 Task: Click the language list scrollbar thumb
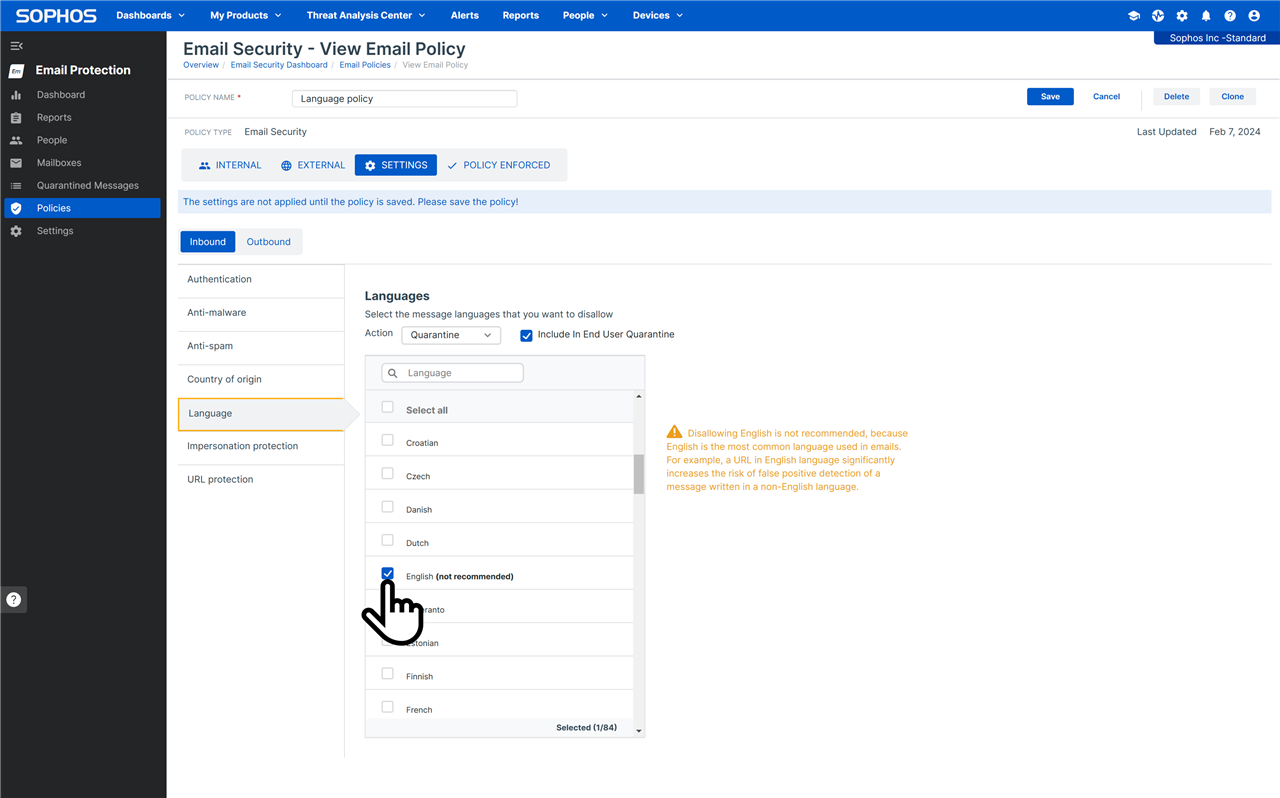point(639,473)
